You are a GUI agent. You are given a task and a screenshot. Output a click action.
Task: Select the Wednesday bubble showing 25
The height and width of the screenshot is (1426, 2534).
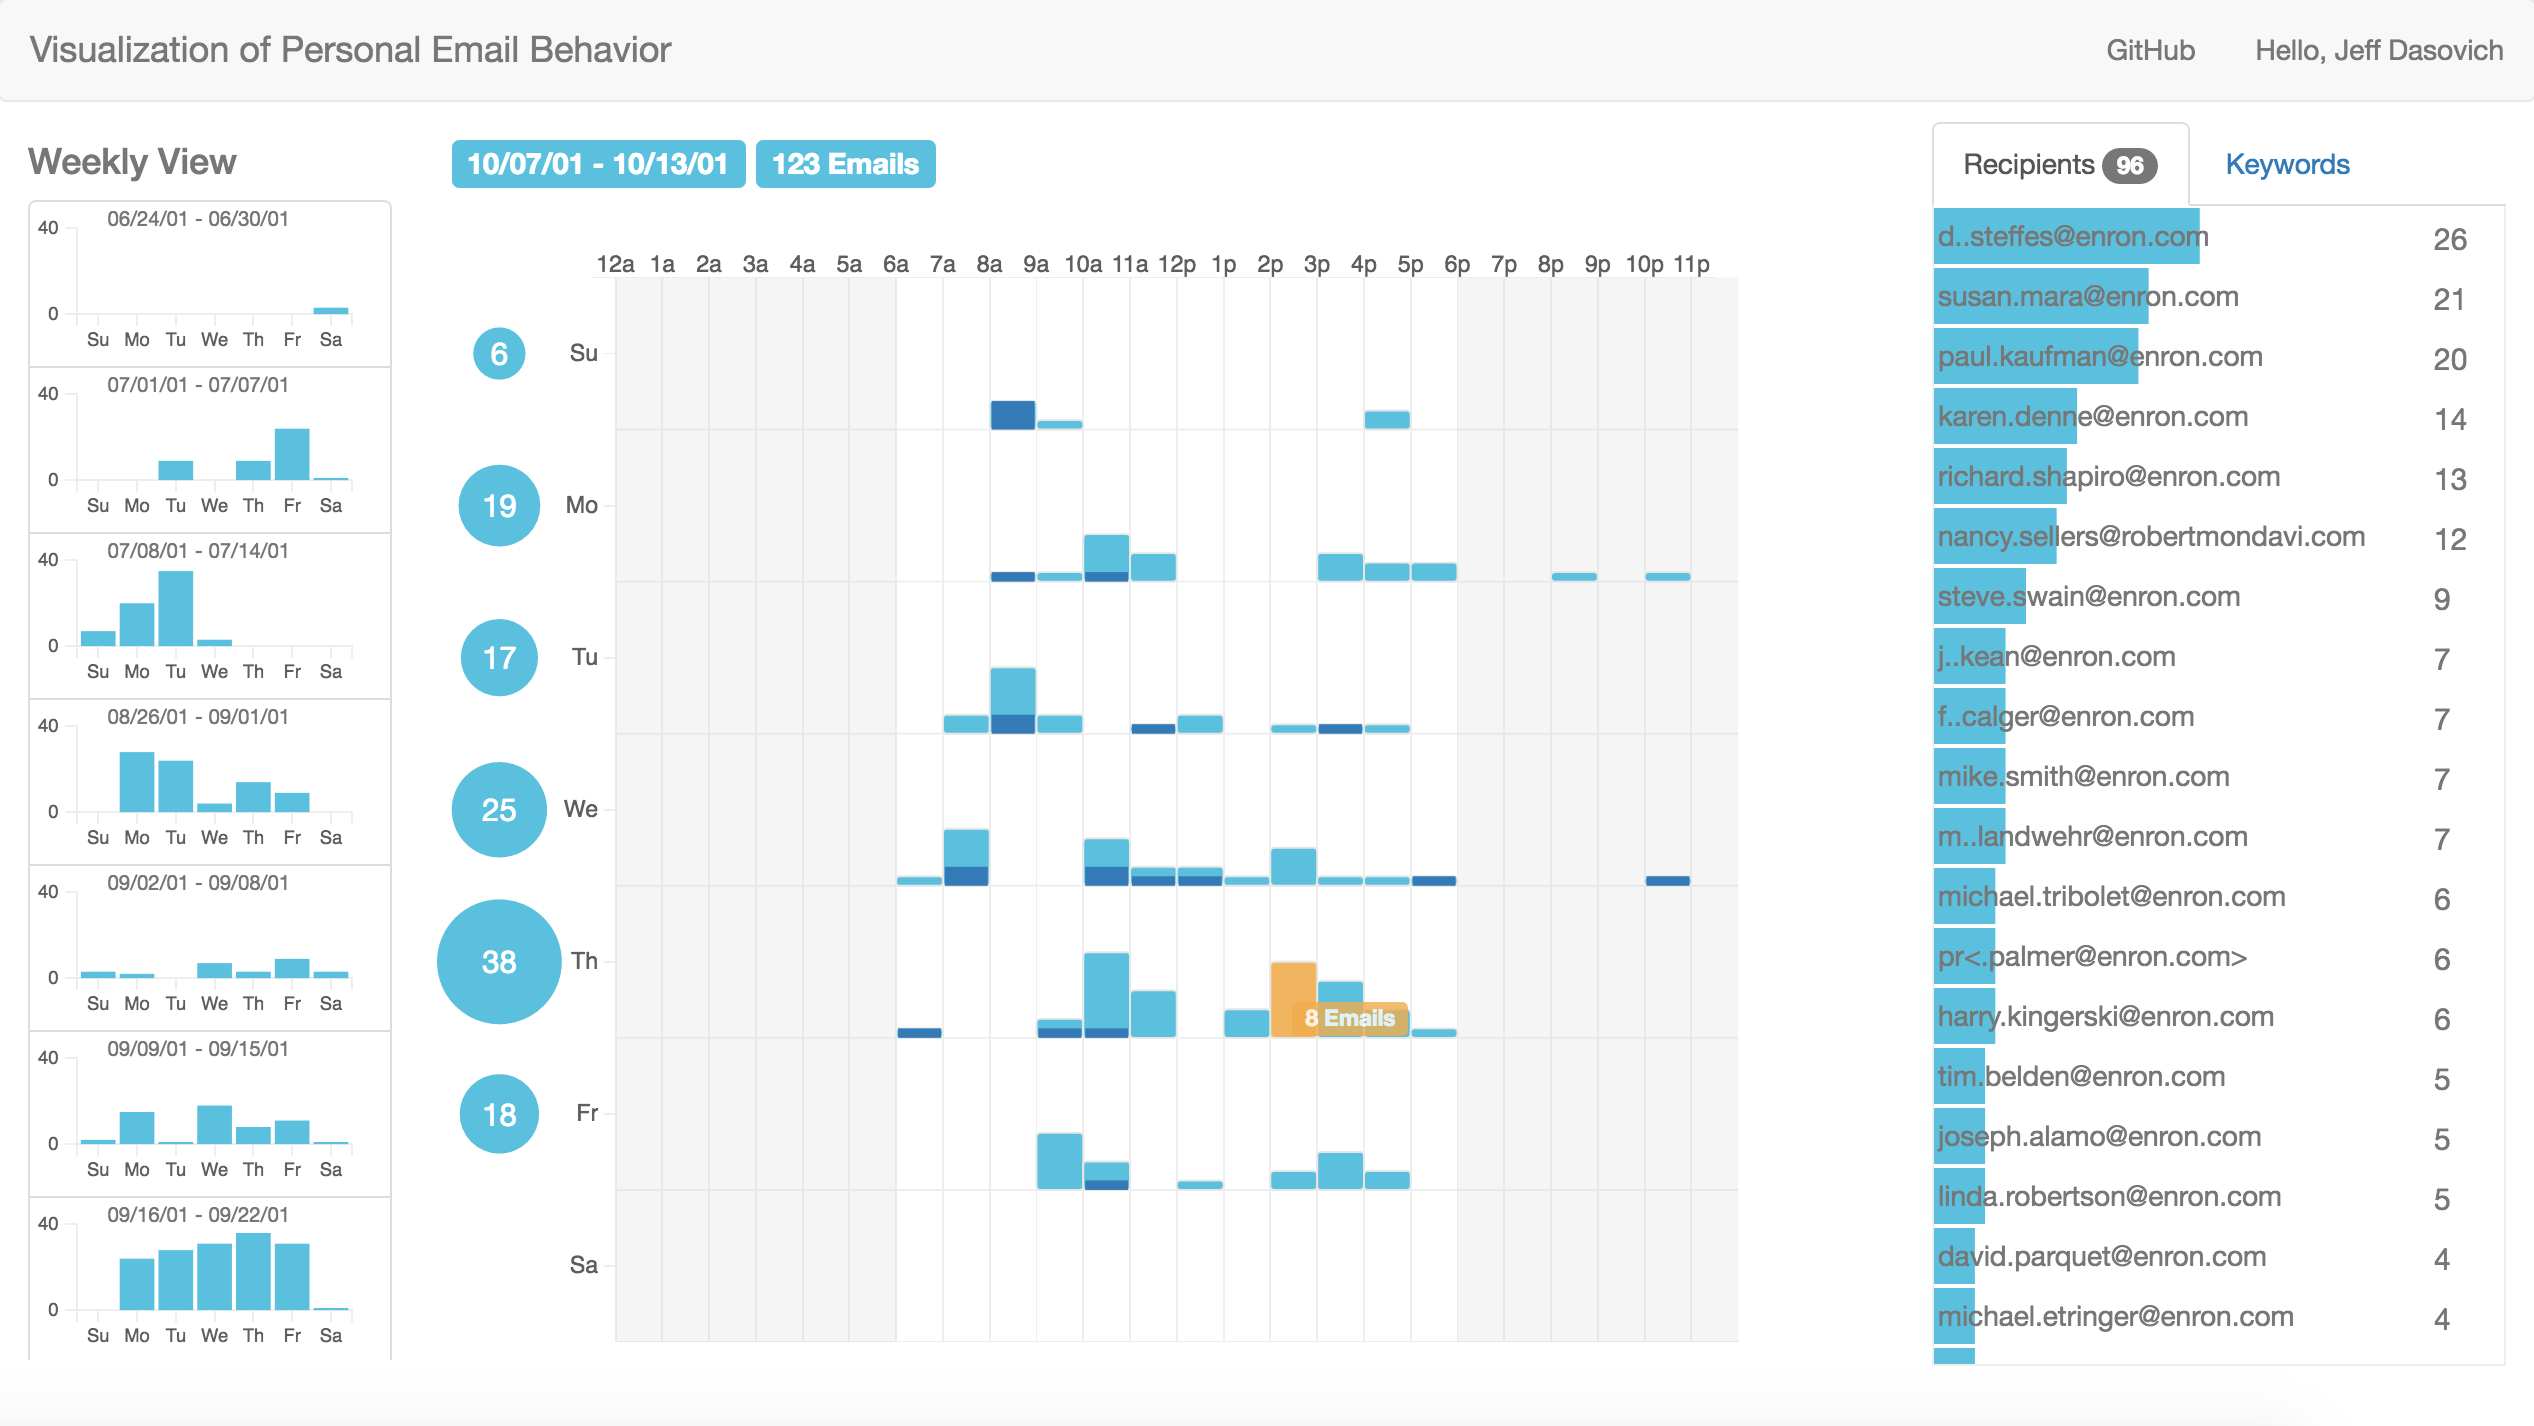[499, 810]
